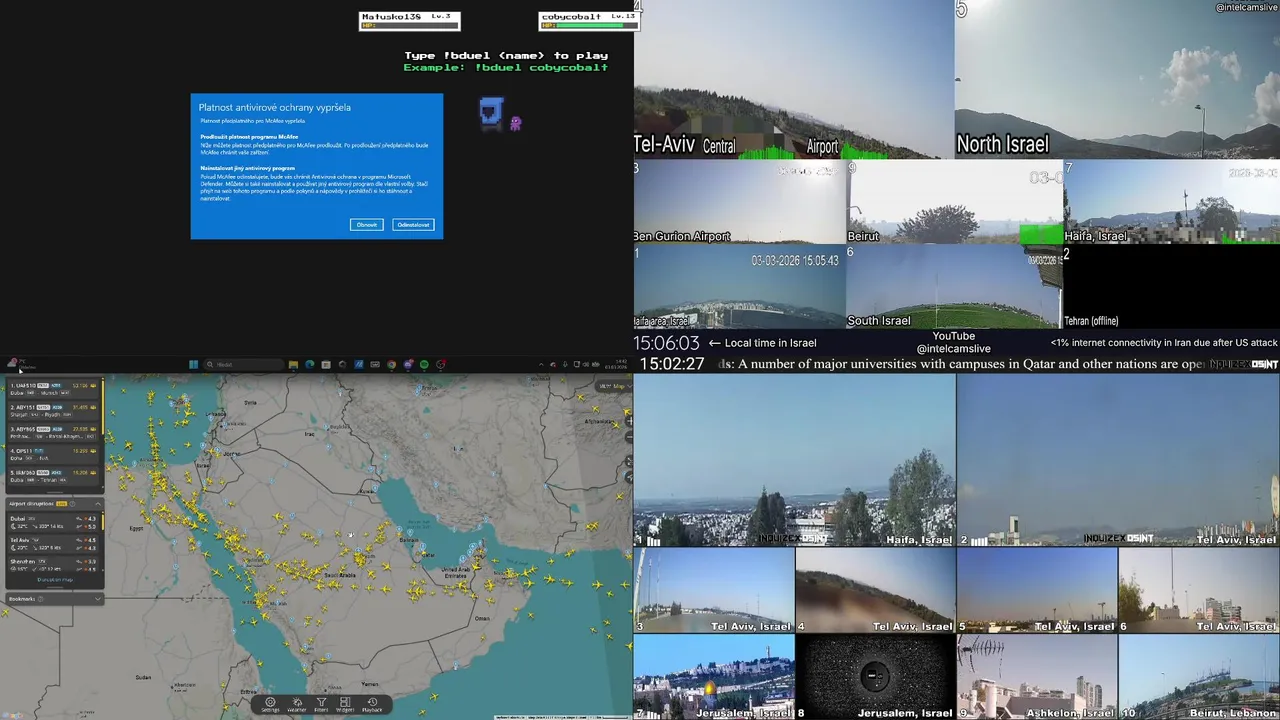The image size is (1280, 720).
Task: Select Dubai in Airport disruptions list
Action: point(52,524)
